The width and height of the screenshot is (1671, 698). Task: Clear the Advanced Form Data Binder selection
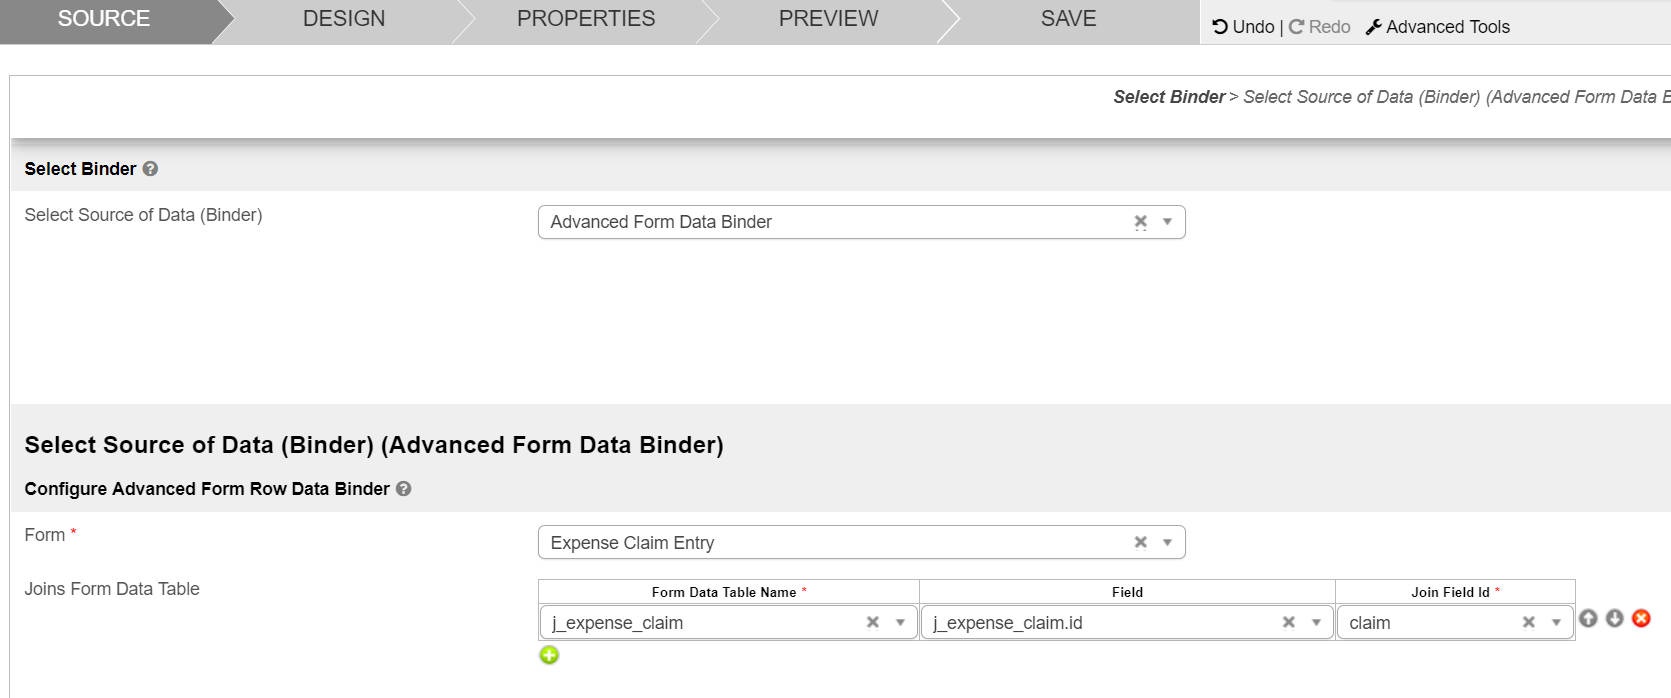coord(1140,222)
